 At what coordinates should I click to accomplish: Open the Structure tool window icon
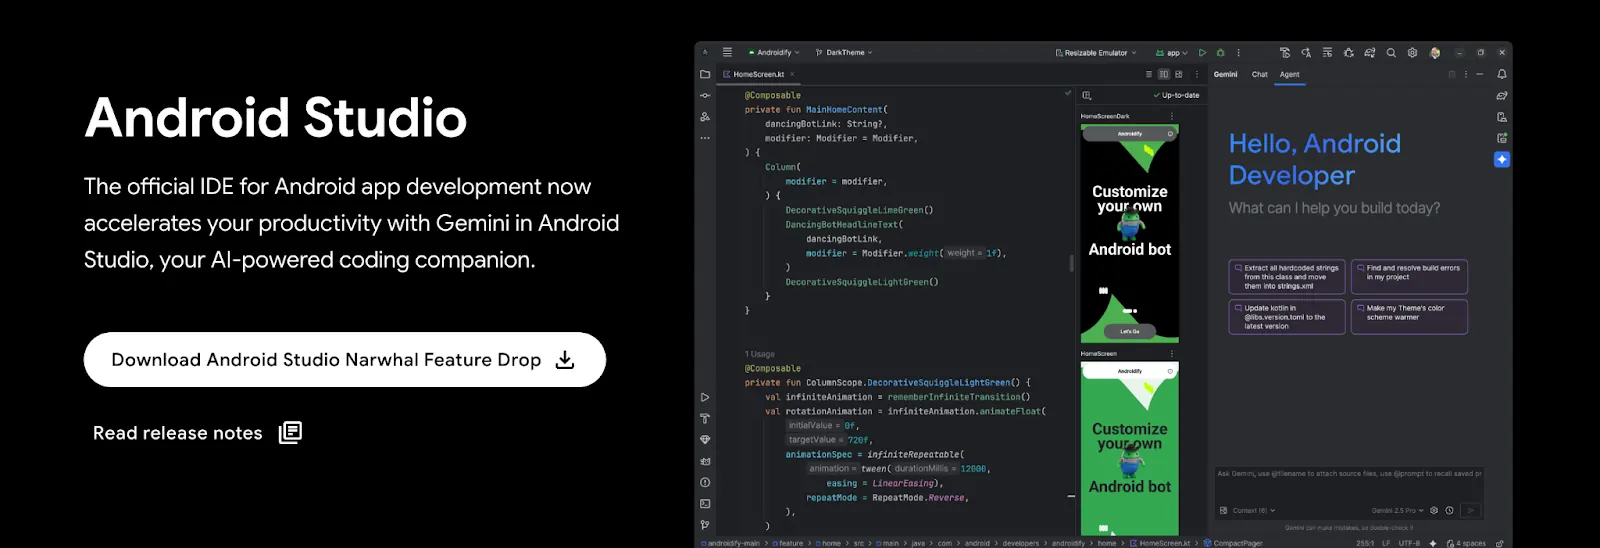coord(705,116)
